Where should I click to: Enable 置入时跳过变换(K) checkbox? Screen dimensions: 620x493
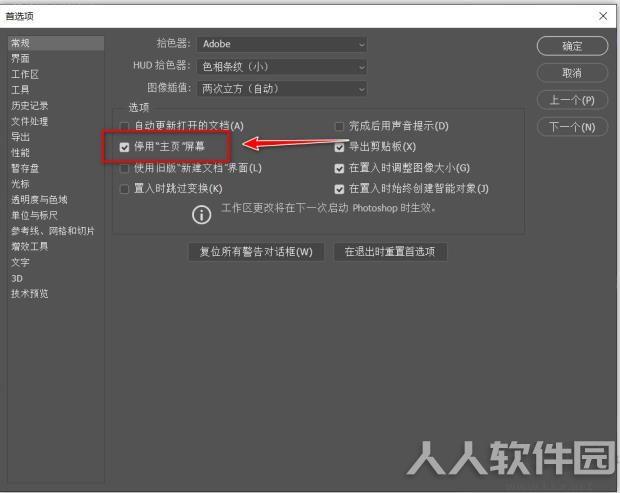(x=124, y=189)
